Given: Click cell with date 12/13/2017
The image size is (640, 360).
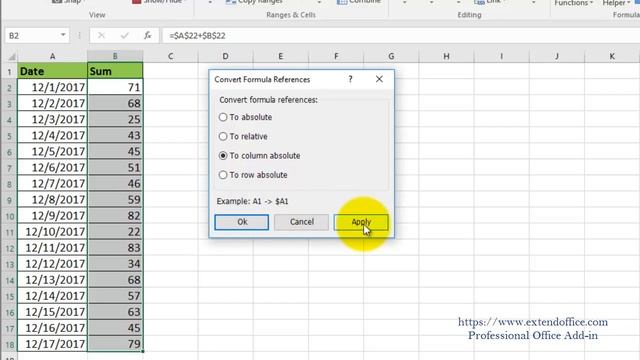Looking at the screenshot, I should click(52, 280).
